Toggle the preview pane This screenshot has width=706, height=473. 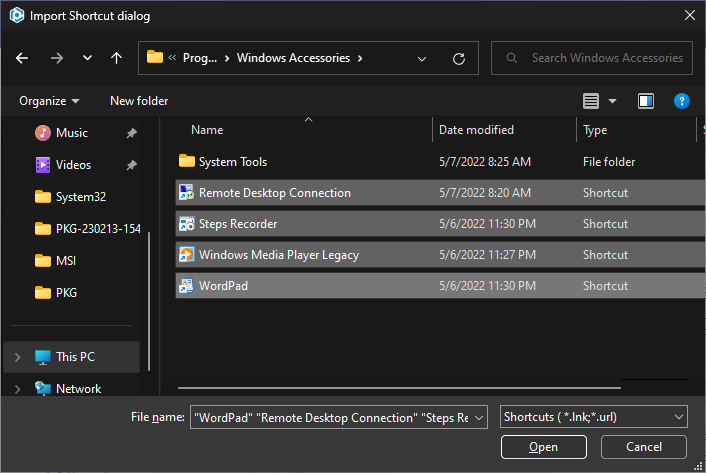point(646,101)
